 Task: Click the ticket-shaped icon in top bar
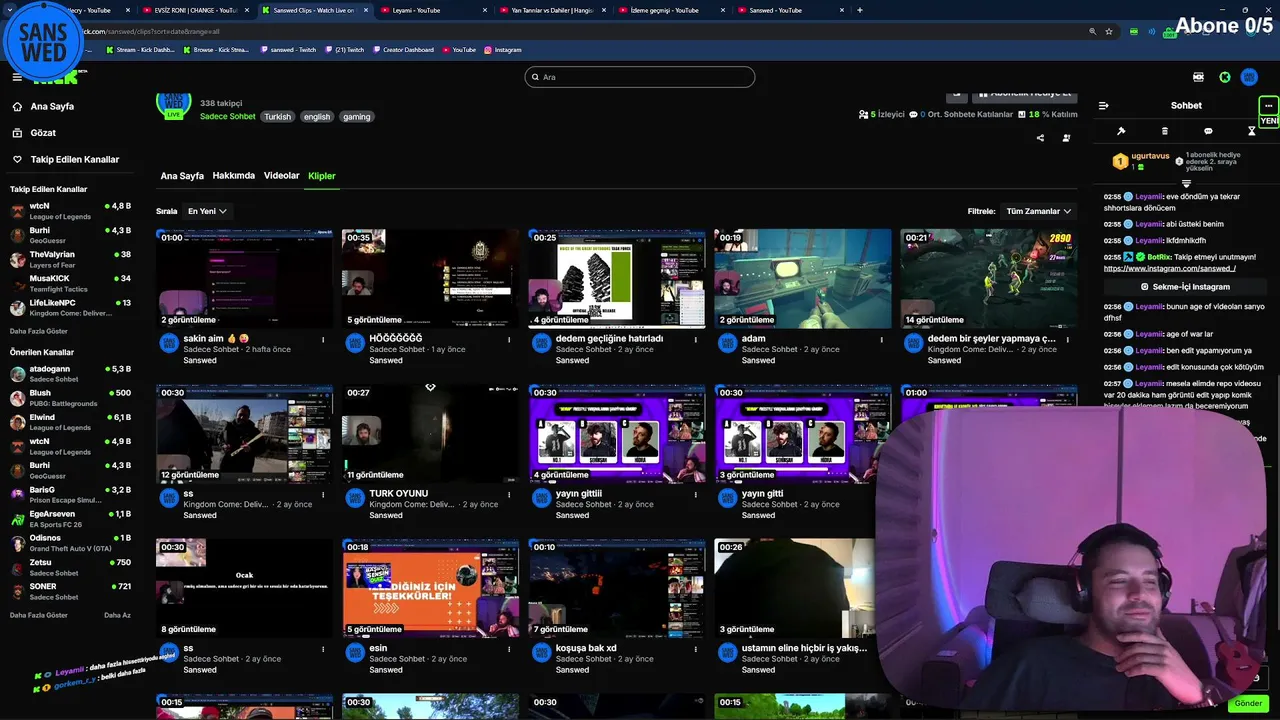pos(1198,77)
